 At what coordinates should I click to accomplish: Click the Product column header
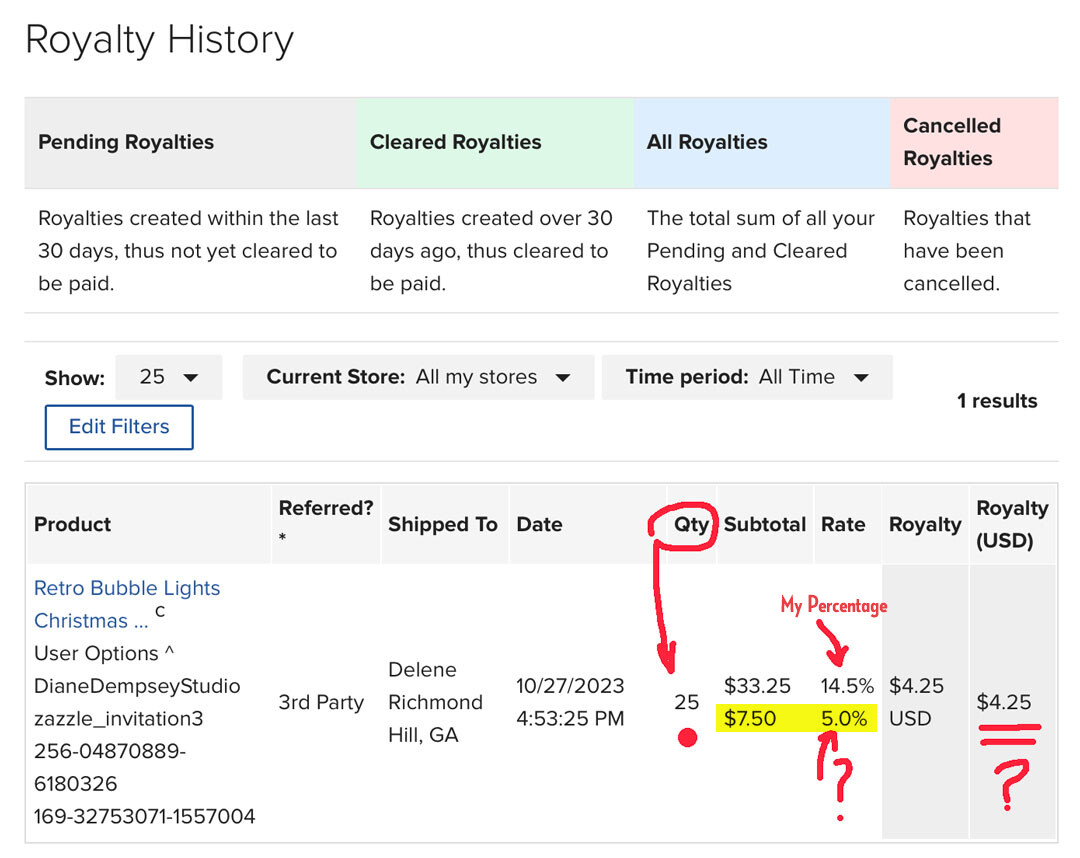click(x=72, y=525)
